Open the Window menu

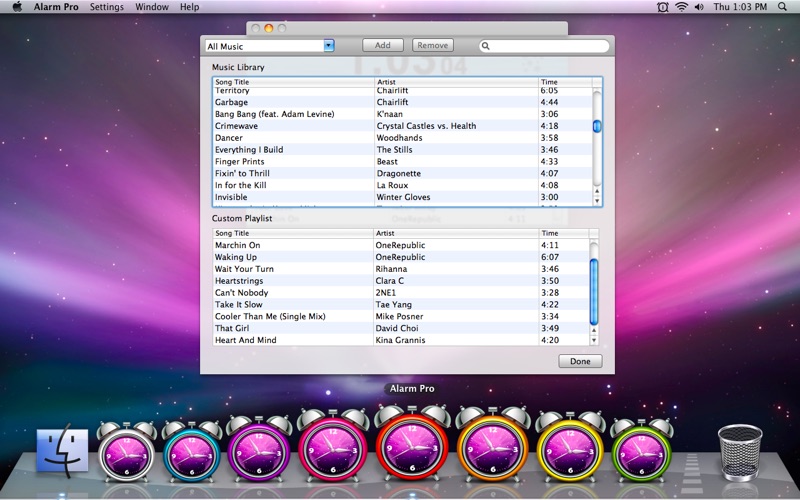(151, 7)
